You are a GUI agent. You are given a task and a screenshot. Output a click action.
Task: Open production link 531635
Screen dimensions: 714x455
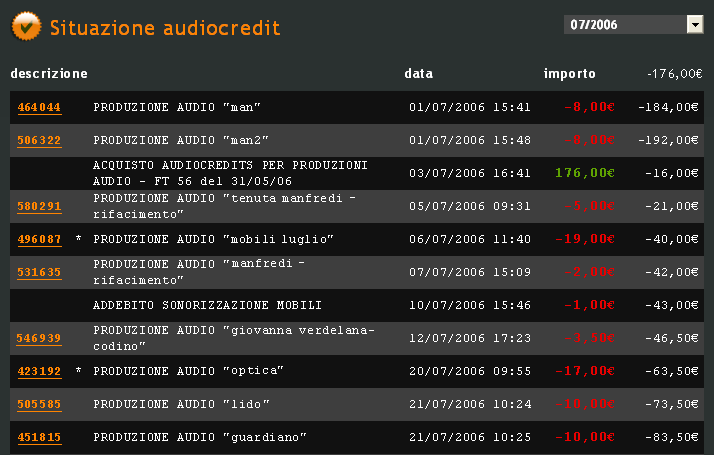click(x=39, y=272)
